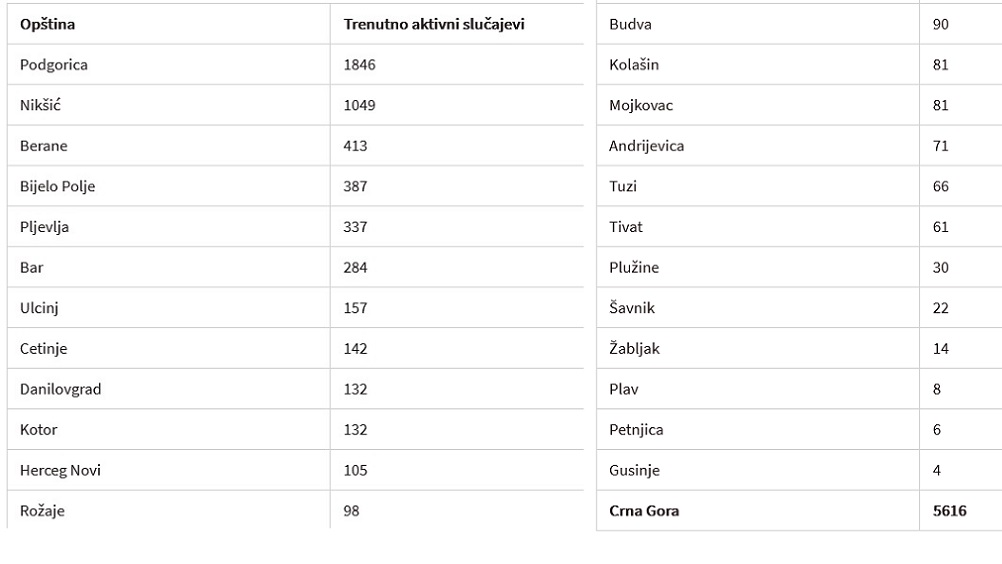Select the Podgorica row name

click(54, 65)
